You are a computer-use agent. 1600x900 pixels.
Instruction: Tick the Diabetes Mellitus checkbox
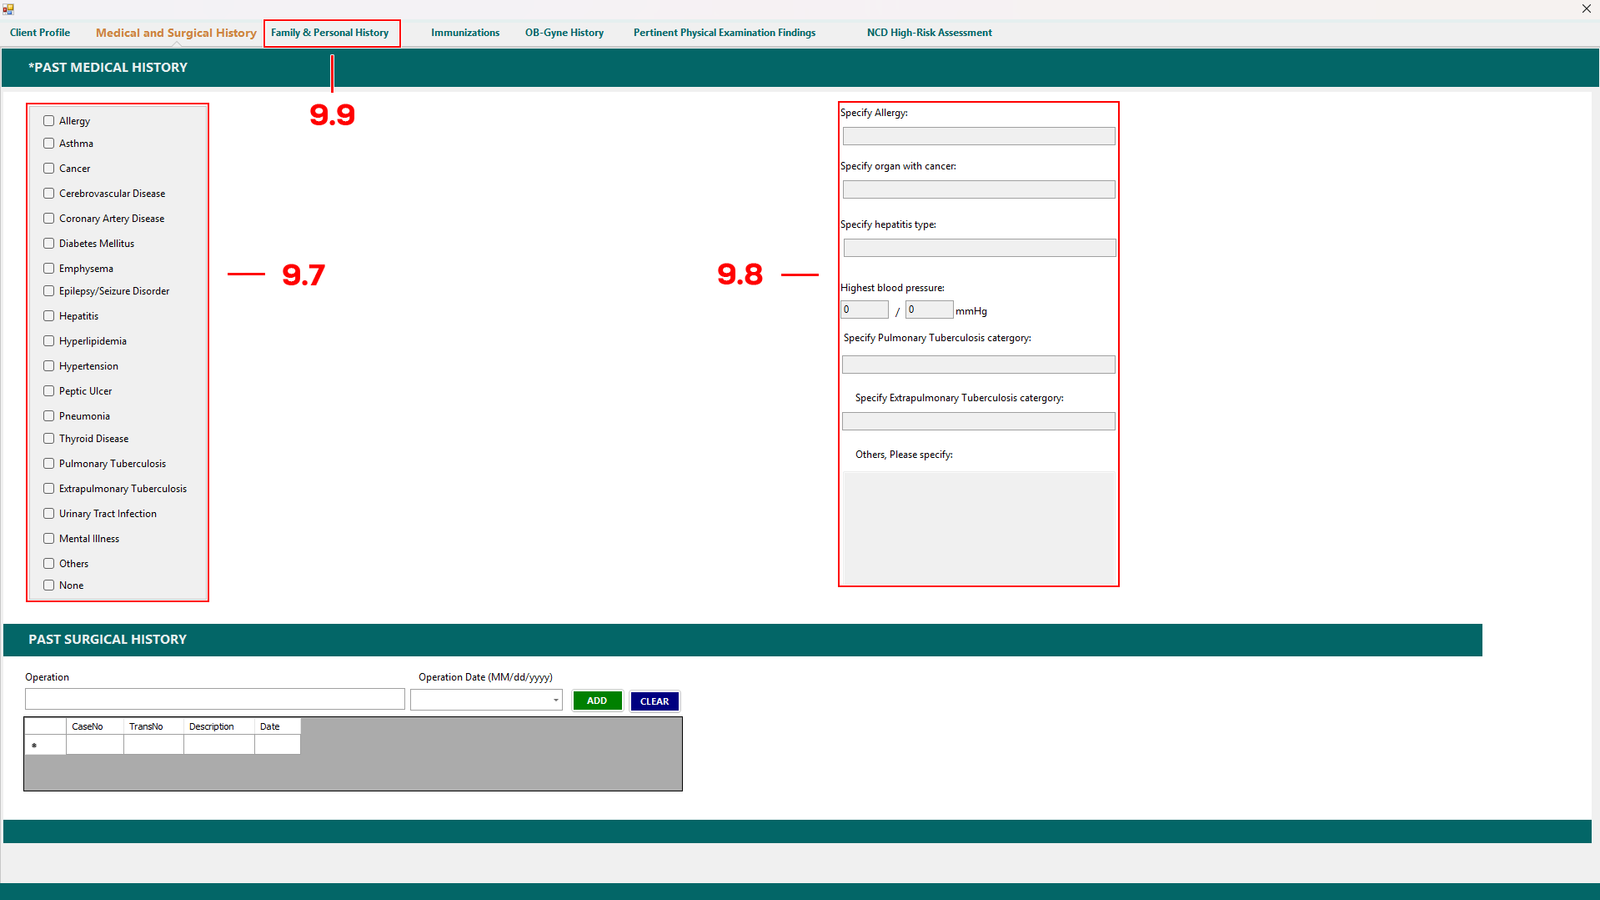(49, 244)
